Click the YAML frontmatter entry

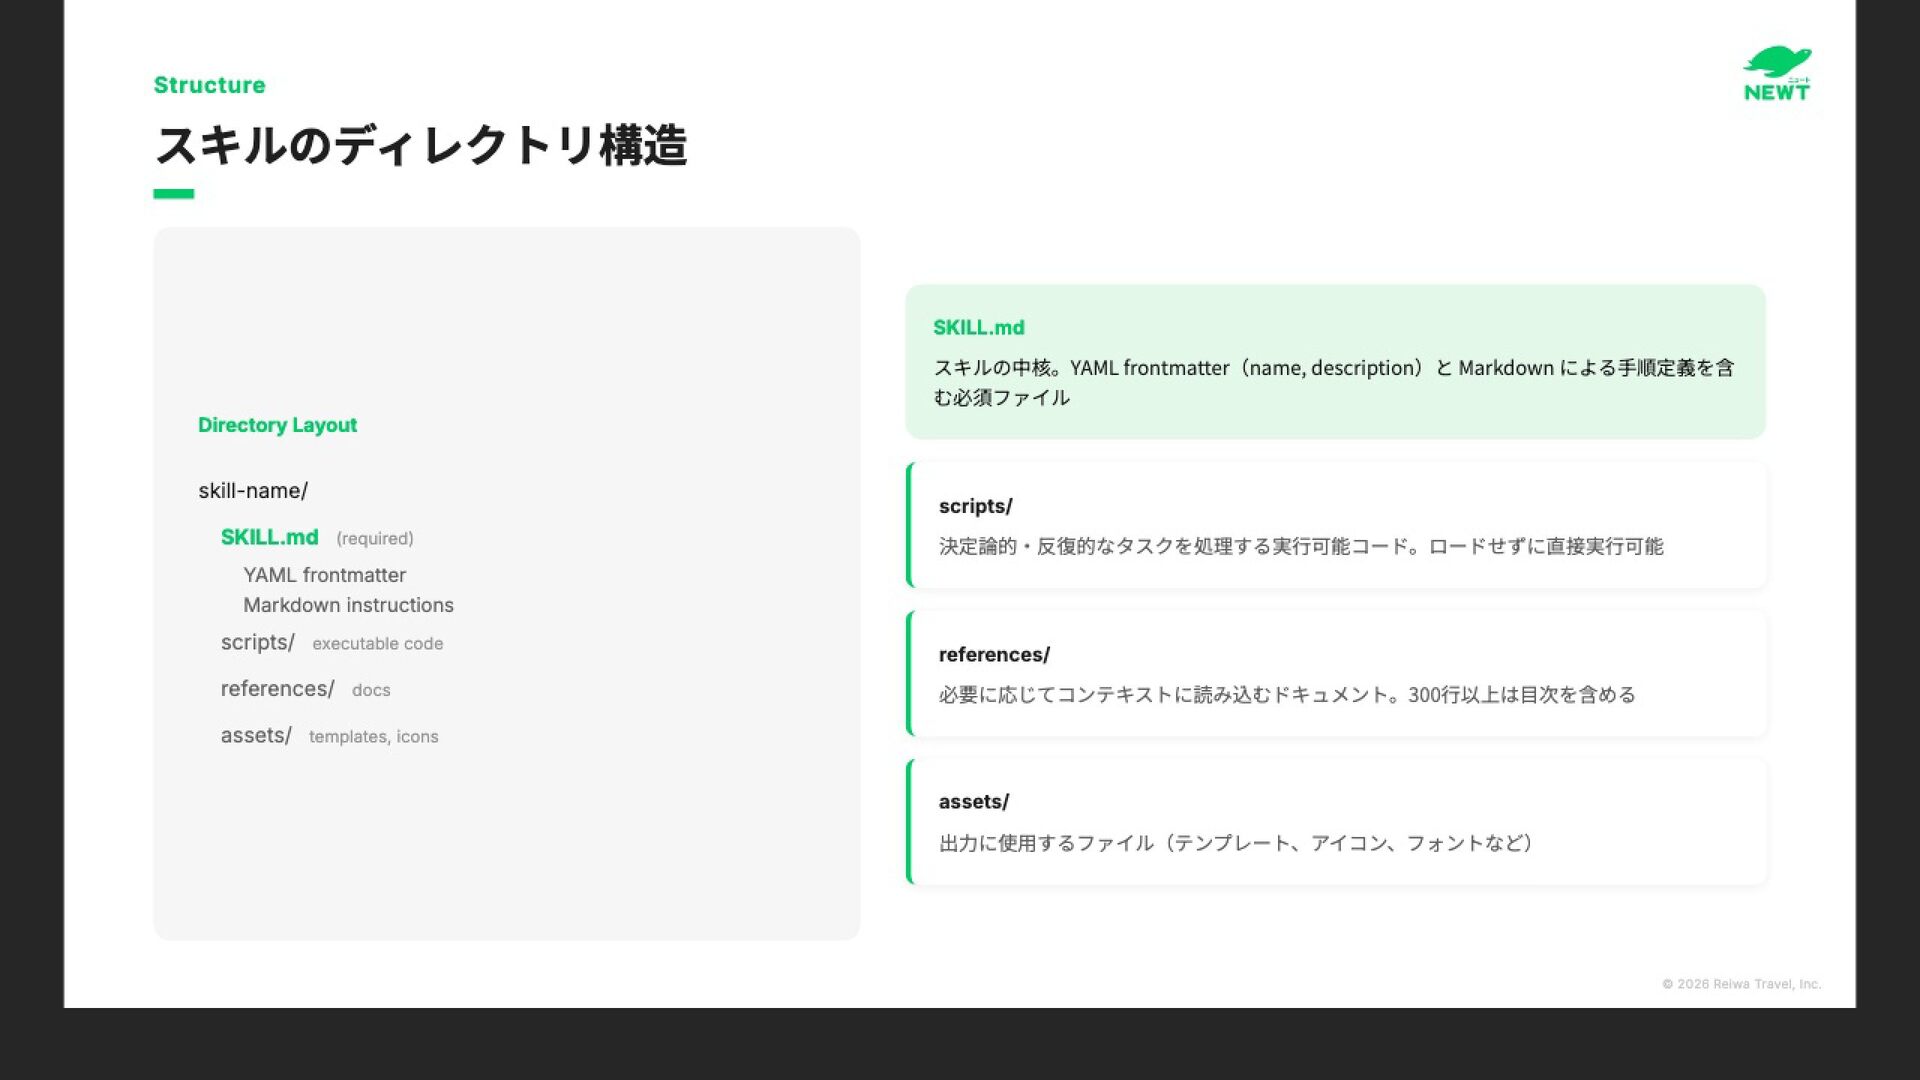point(324,575)
